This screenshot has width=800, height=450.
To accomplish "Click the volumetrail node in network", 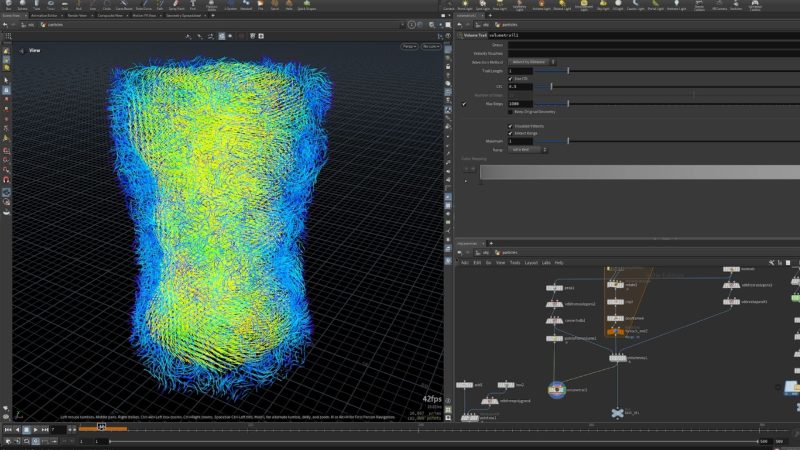I will pos(558,389).
